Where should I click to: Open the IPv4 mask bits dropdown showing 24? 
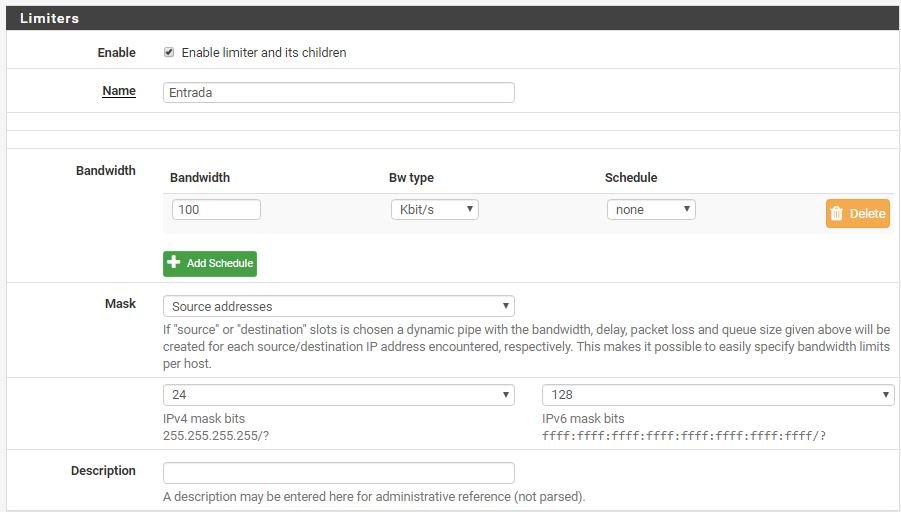(338, 395)
